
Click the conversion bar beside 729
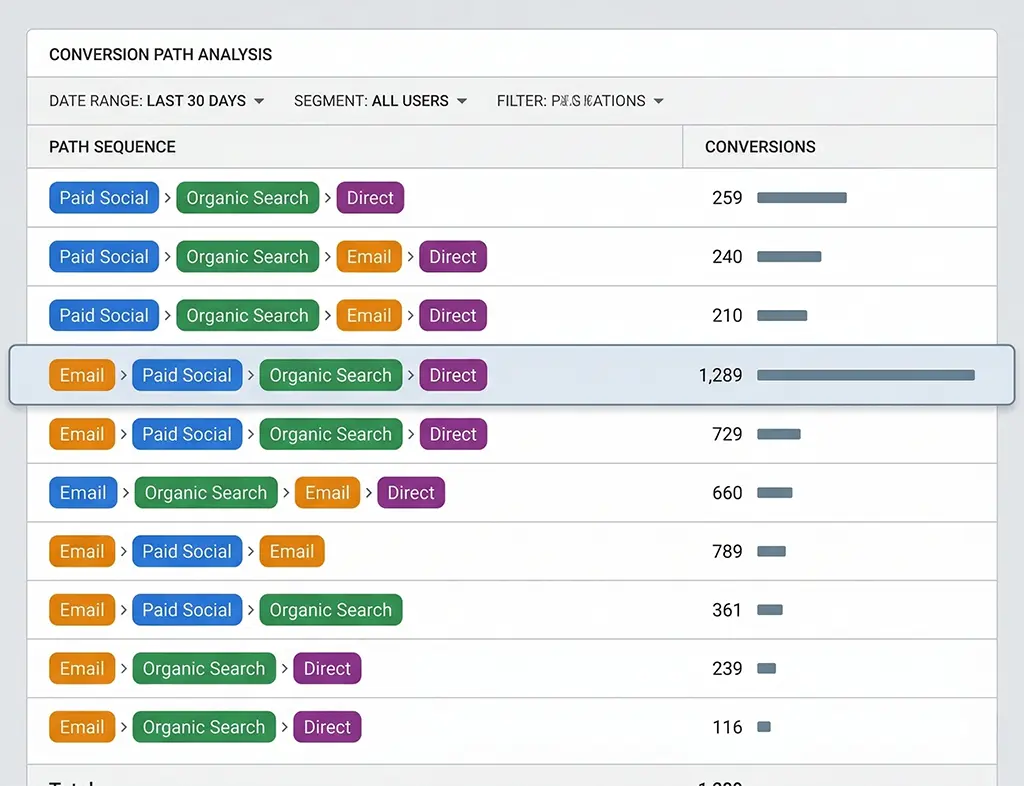click(x=779, y=434)
